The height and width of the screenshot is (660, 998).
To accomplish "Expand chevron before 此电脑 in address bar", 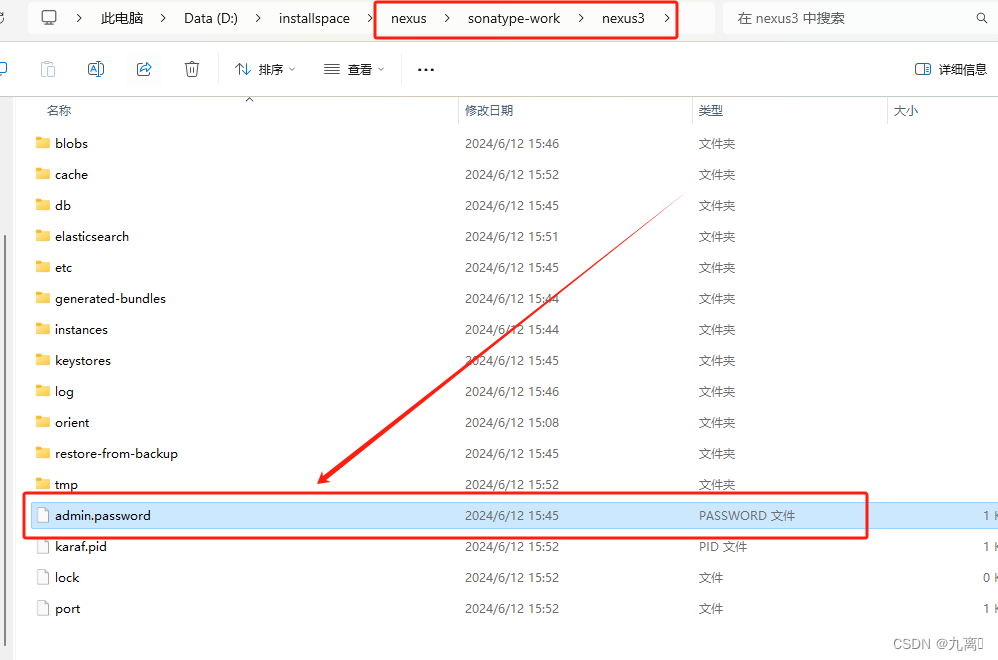I will tap(79, 18).
